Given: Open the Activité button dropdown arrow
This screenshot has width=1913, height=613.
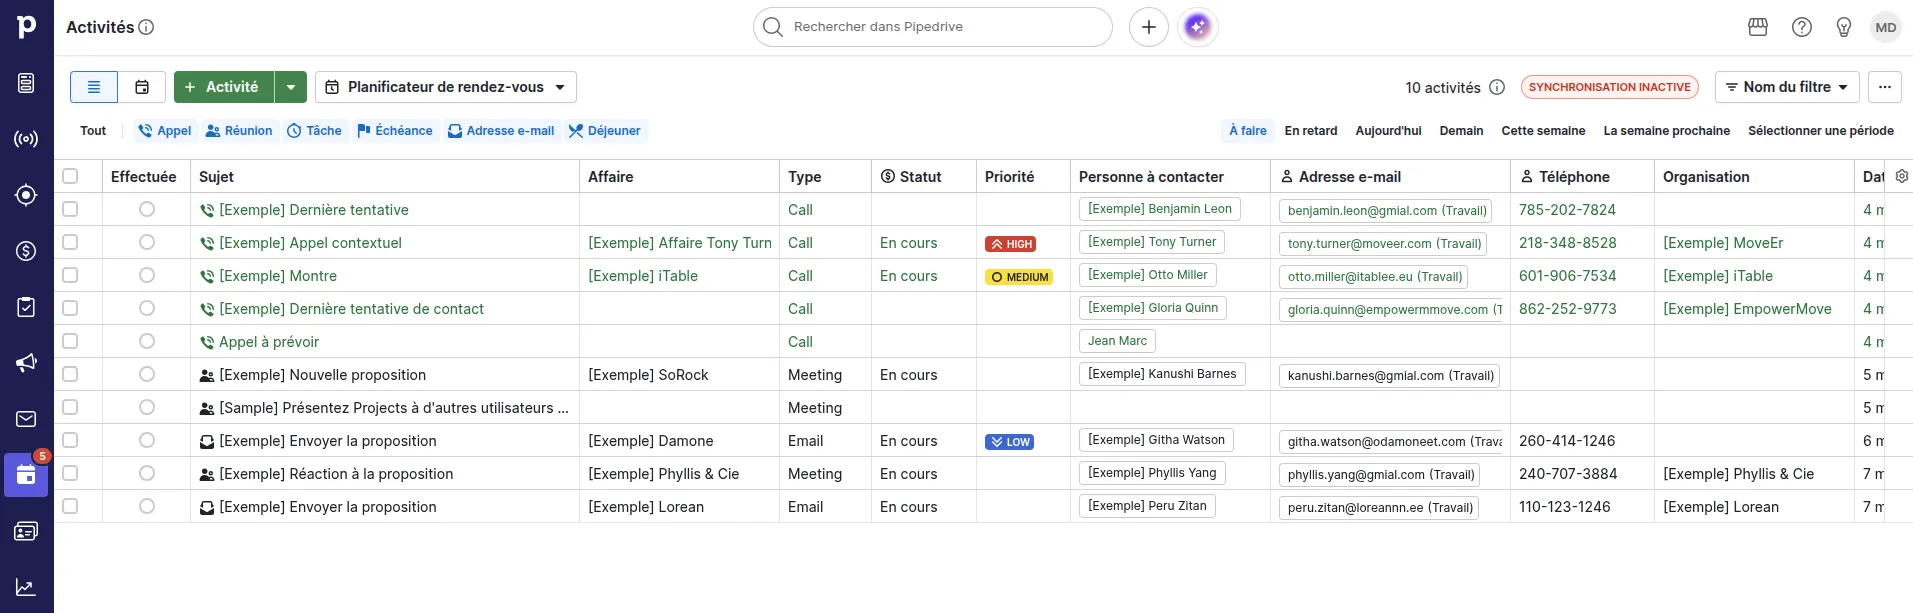Looking at the screenshot, I should [x=291, y=87].
